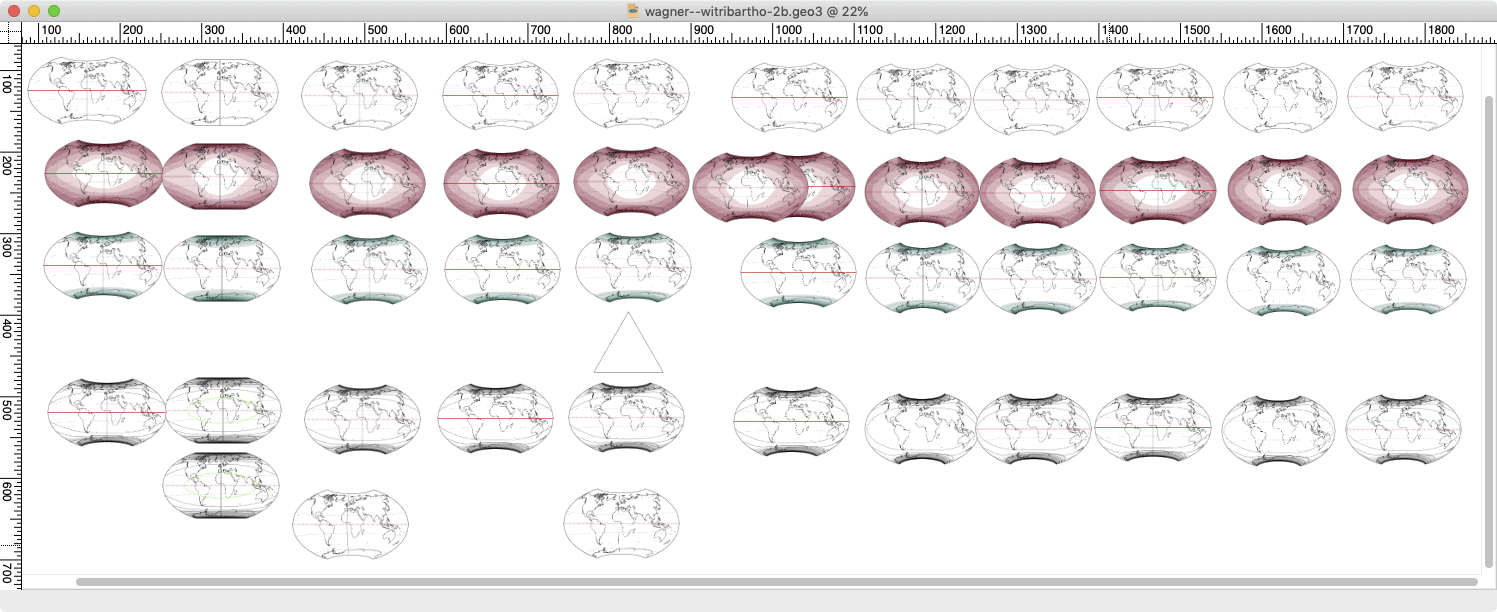Click the ruler origin box at top-left corner
1497x612 pixels.
click(10, 32)
